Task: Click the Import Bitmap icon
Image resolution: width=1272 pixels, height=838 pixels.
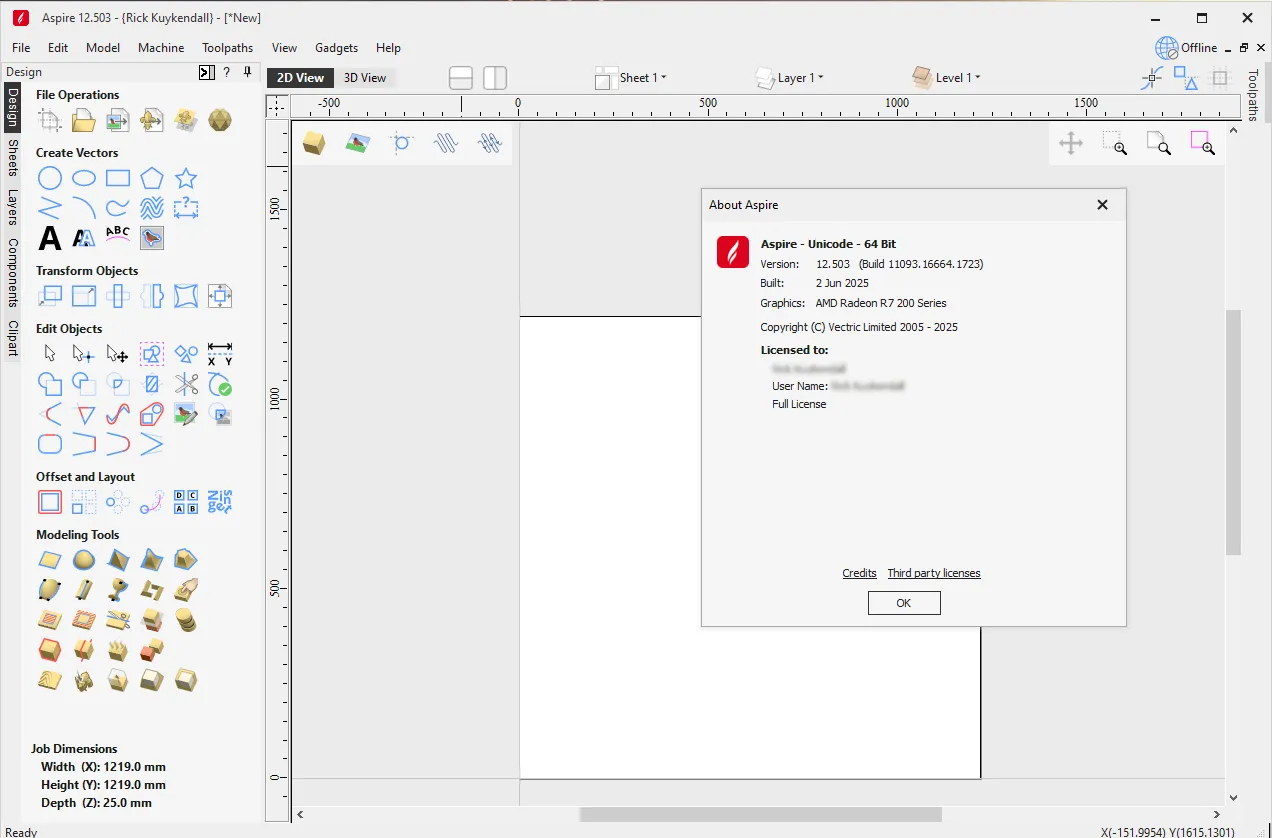Action: pyautogui.click(x=118, y=121)
